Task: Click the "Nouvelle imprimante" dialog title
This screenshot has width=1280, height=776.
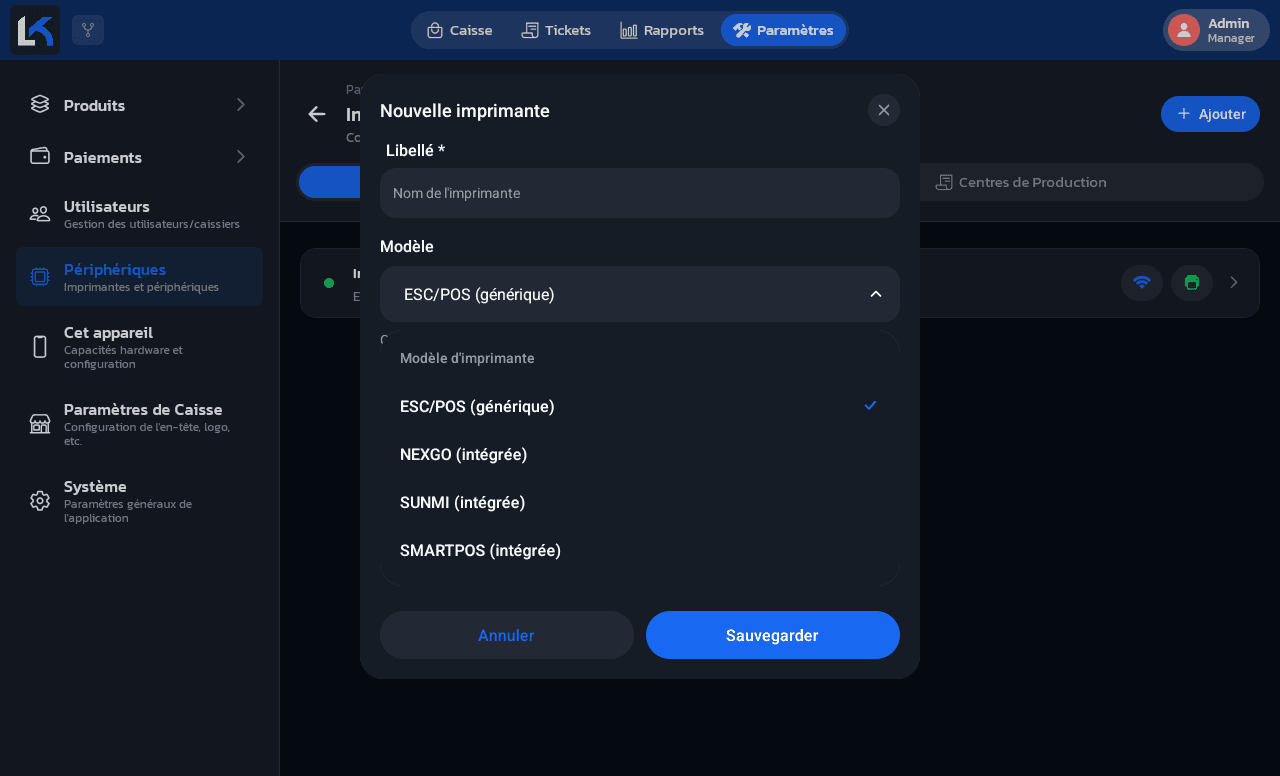Action: point(465,111)
